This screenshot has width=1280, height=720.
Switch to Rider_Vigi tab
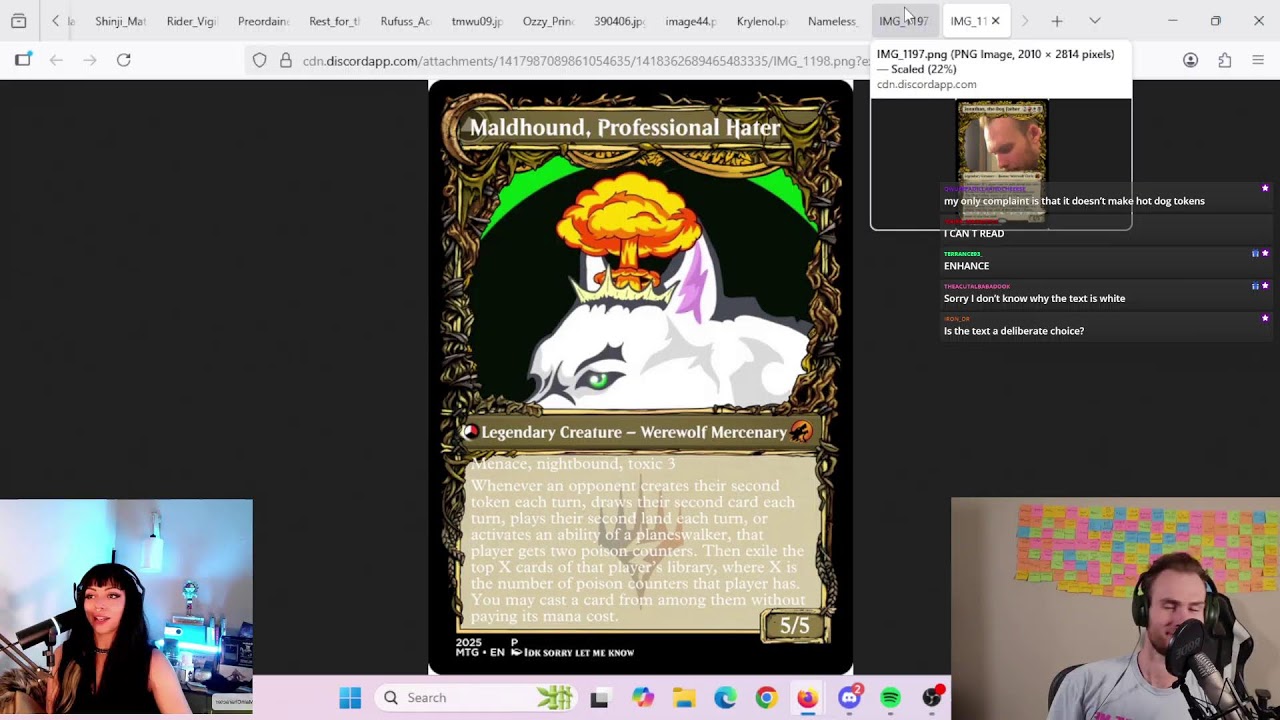tap(191, 21)
